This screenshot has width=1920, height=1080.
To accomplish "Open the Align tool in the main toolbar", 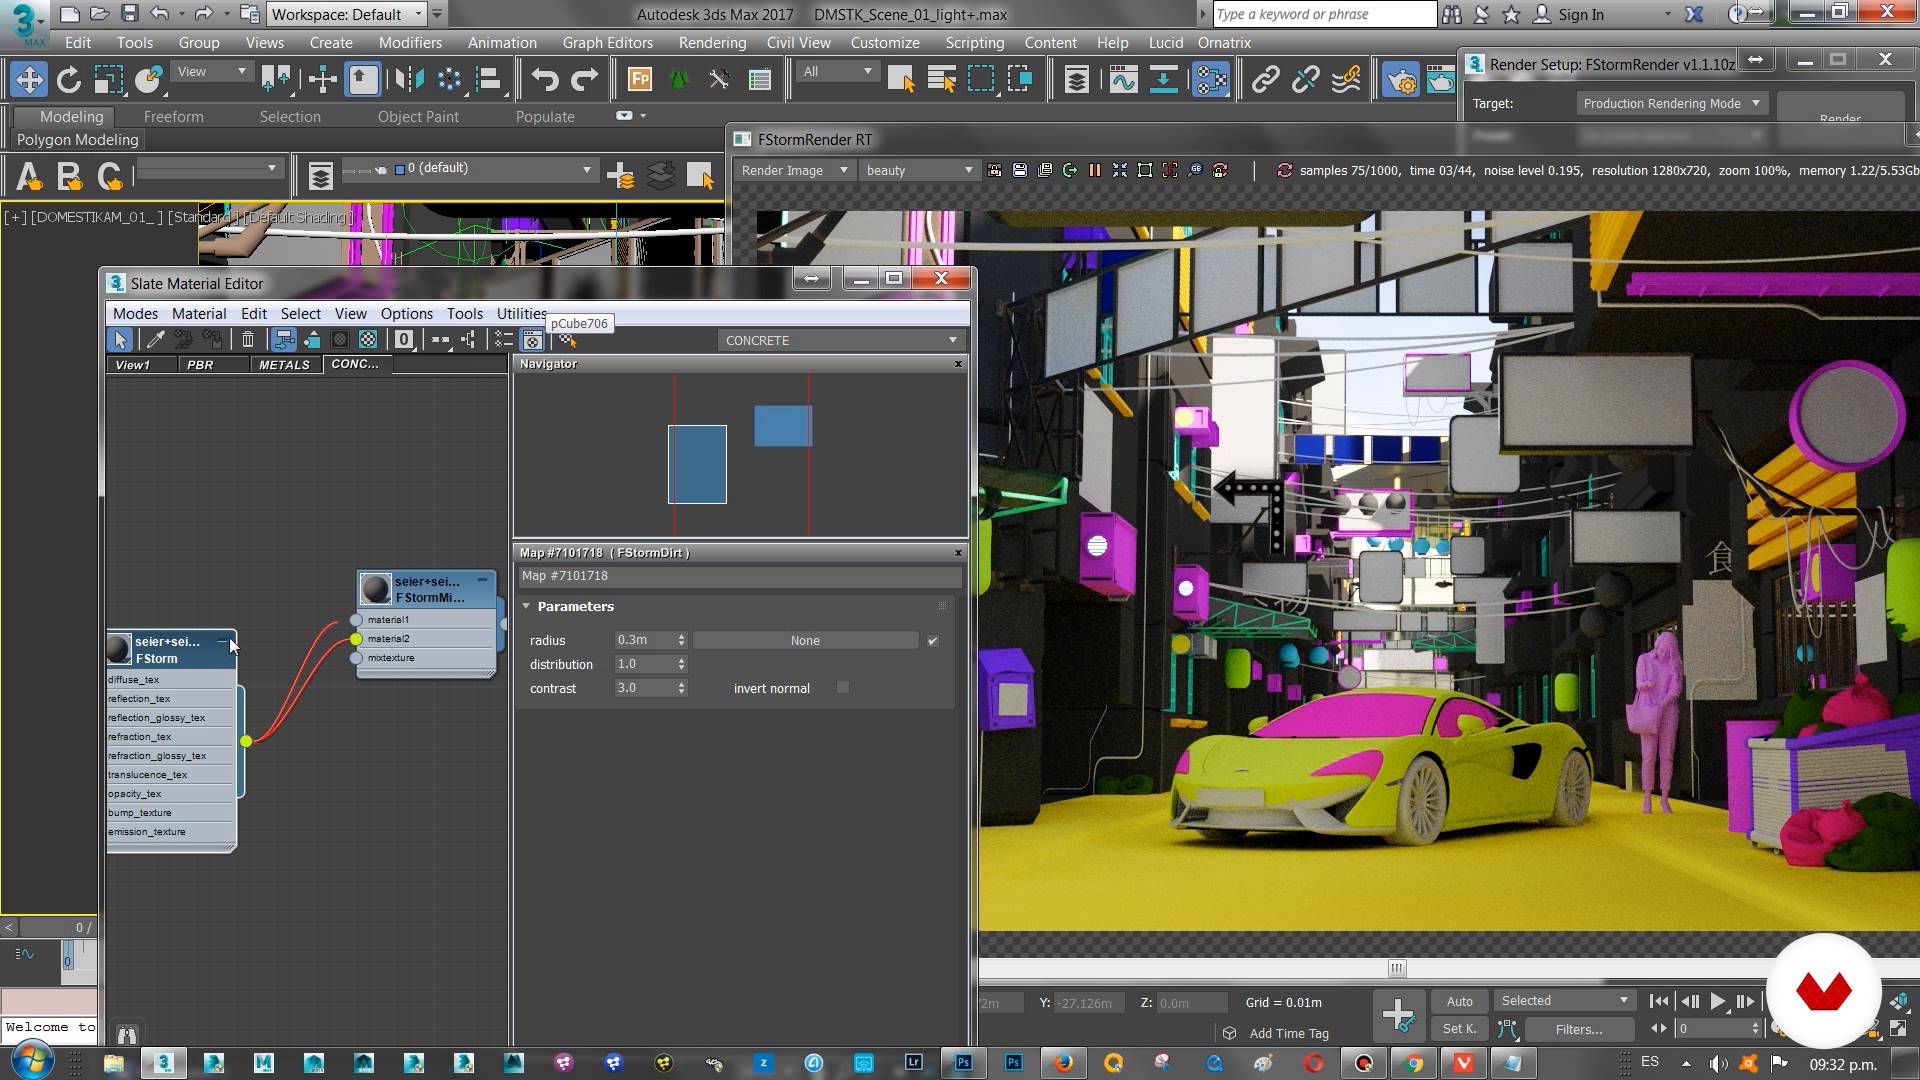I will click(489, 80).
